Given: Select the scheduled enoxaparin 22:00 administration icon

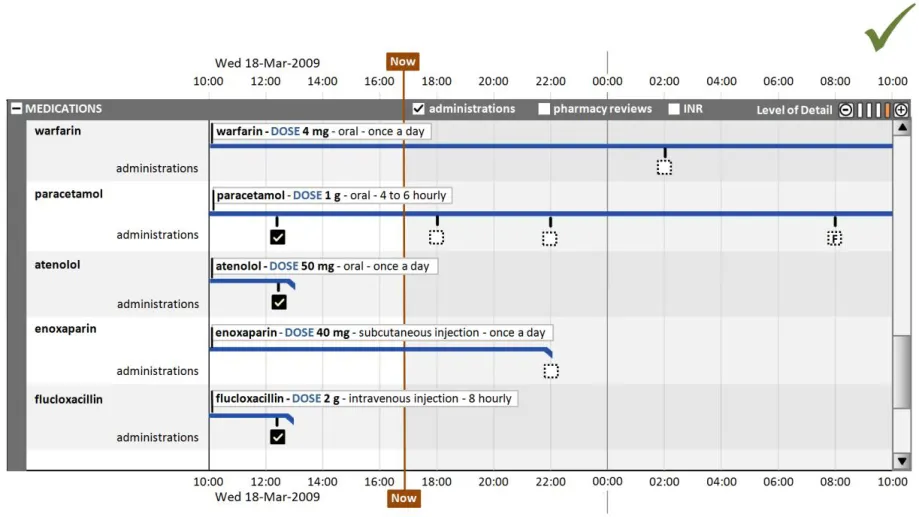Looking at the screenshot, I should pos(551,371).
